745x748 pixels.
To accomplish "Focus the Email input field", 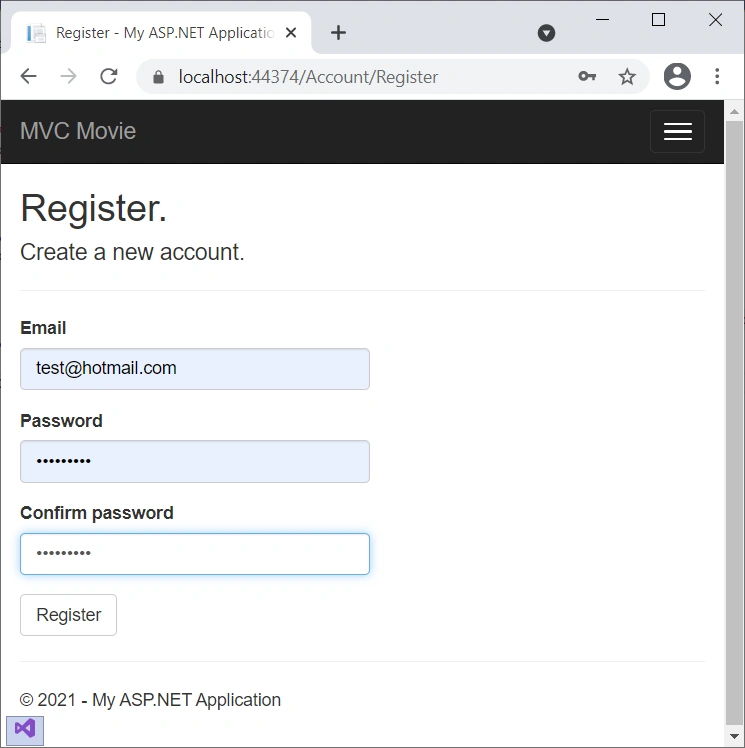I will [195, 369].
